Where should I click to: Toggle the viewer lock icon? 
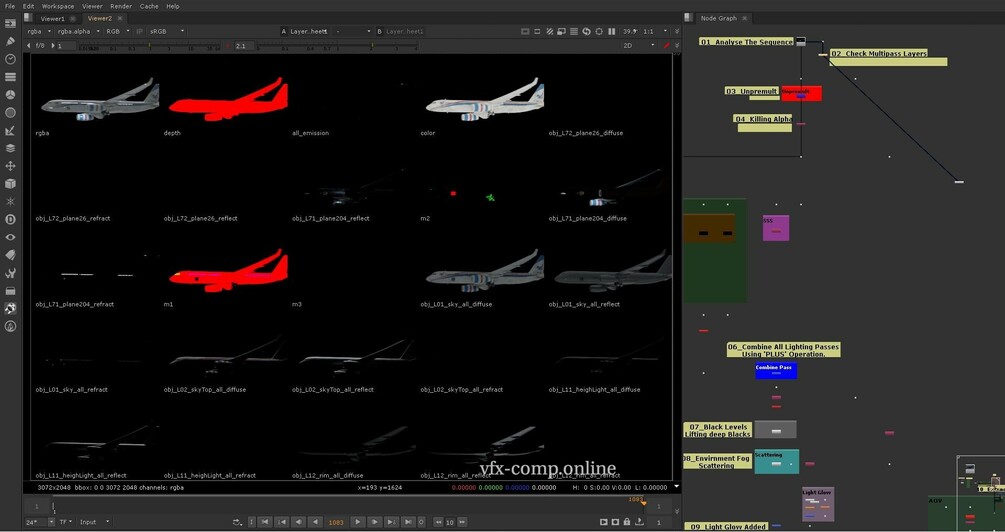(x=627, y=522)
